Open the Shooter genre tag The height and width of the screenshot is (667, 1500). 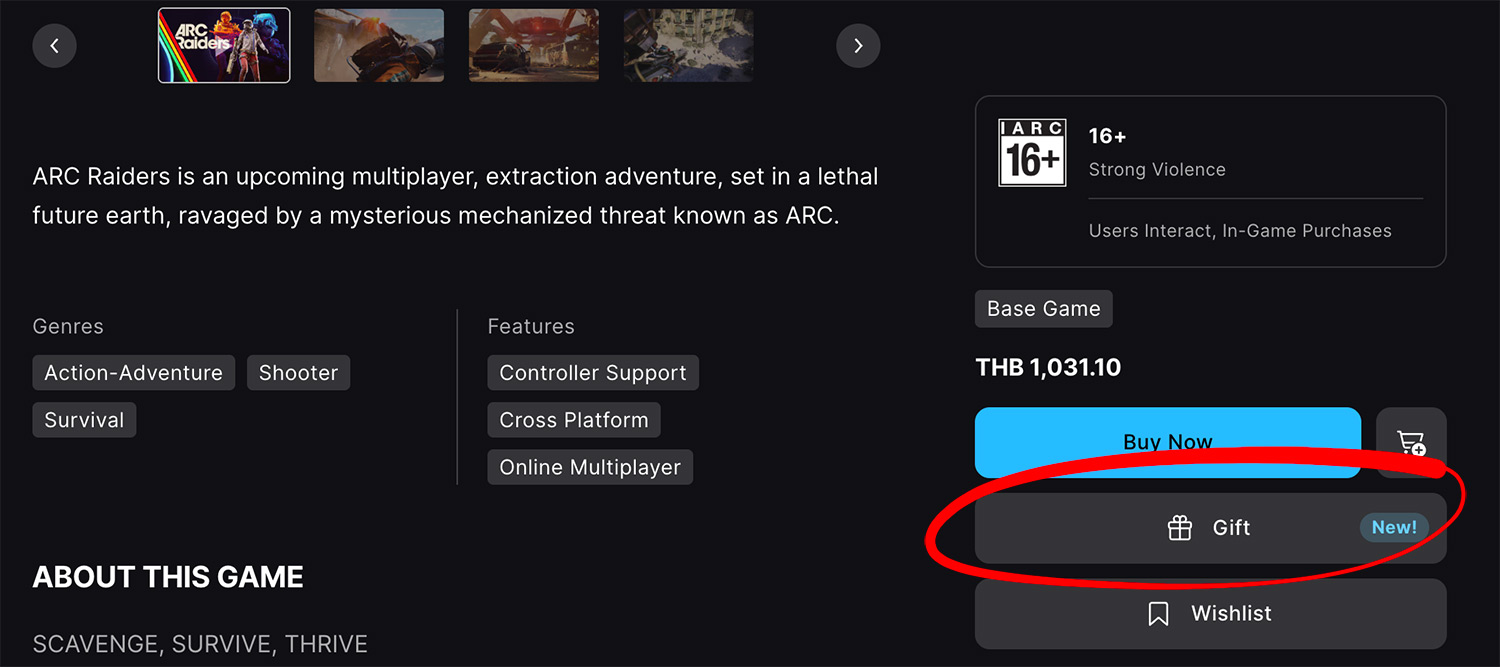tap(298, 373)
